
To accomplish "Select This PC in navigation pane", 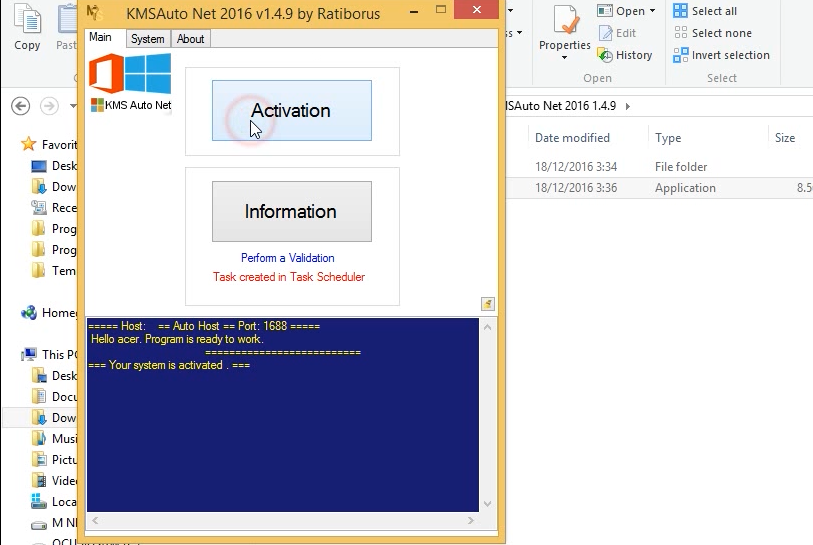I will click(x=49, y=355).
